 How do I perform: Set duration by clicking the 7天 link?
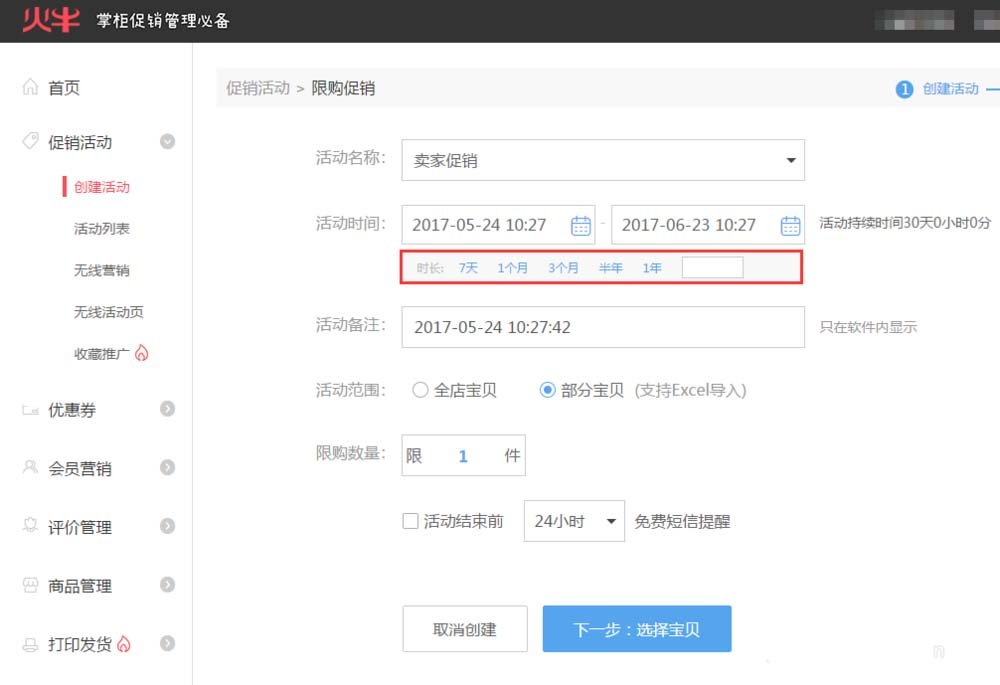point(467,267)
